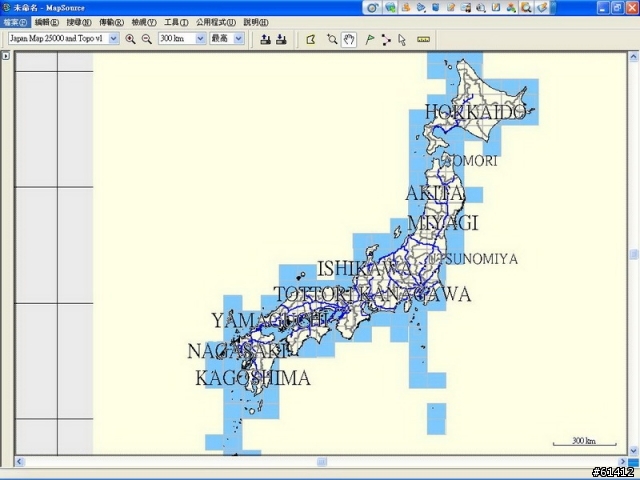Click the AKITA label on the map

tap(435, 193)
